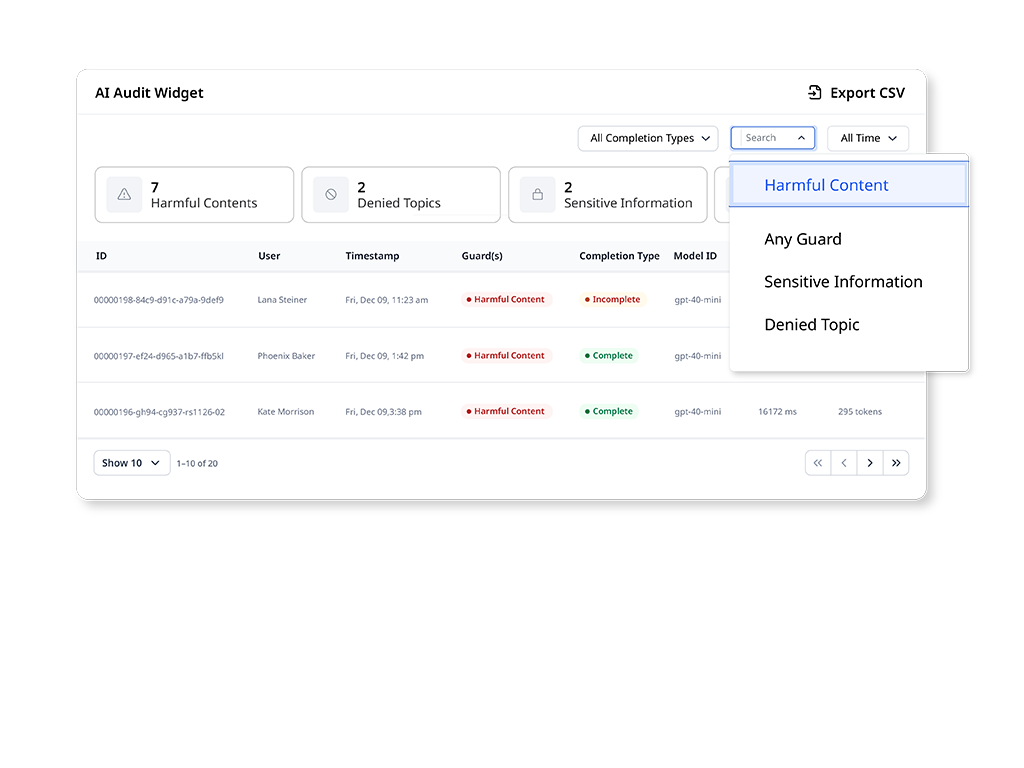Collapse the Search guard dropdown
This screenshot has height=768, width=1024.
773,138
